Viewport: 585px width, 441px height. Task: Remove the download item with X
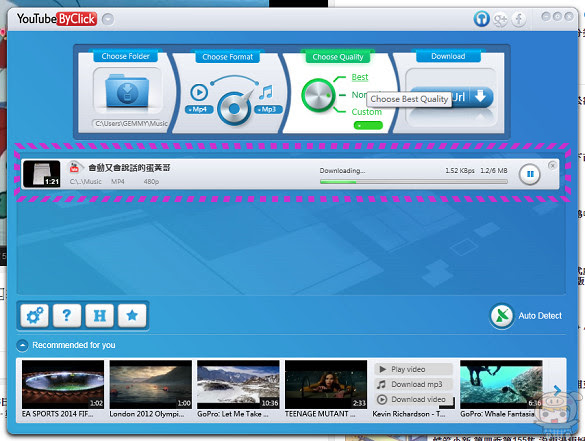pos(553,165)
